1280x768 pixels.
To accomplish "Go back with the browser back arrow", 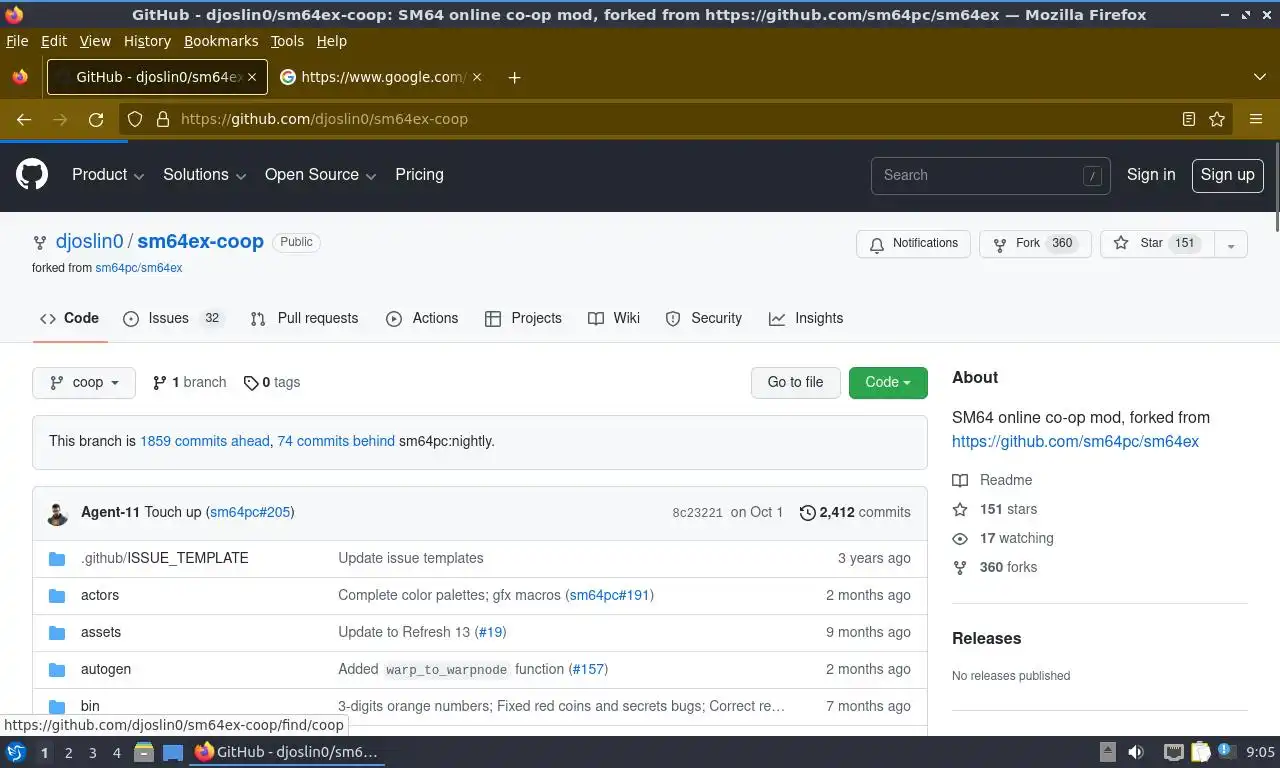I will click(24, 119).
